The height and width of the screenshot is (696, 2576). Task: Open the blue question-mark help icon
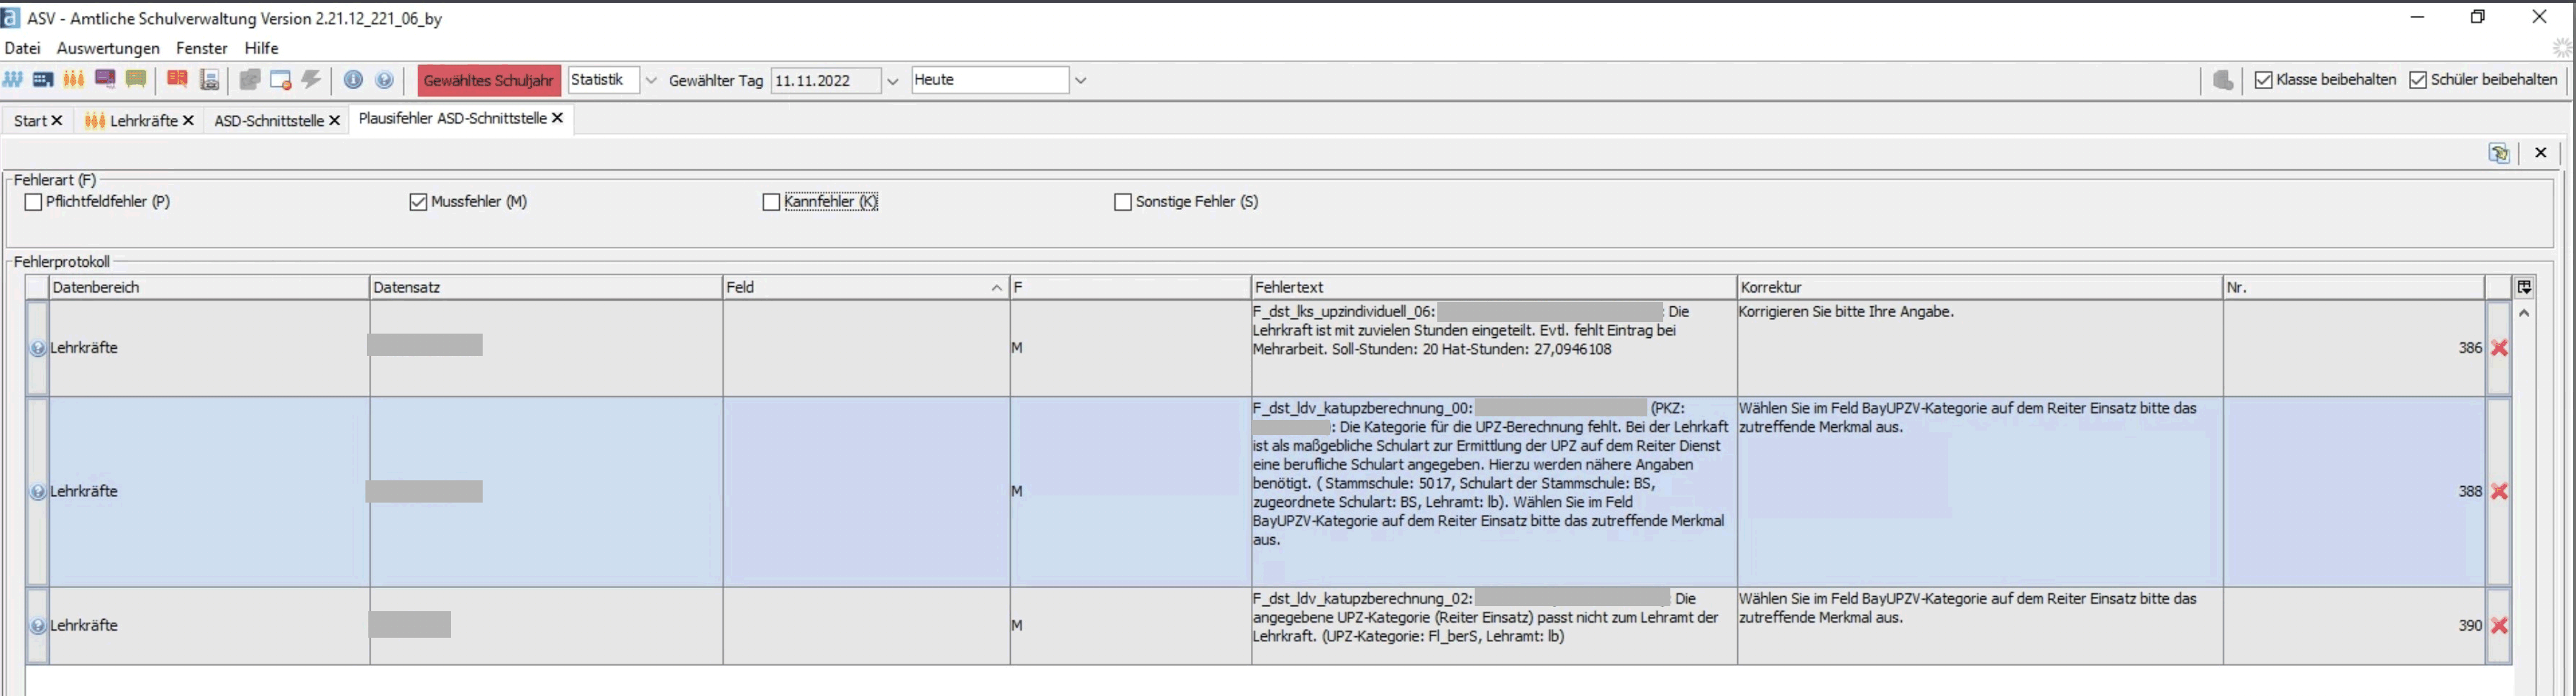pos(384,80)
